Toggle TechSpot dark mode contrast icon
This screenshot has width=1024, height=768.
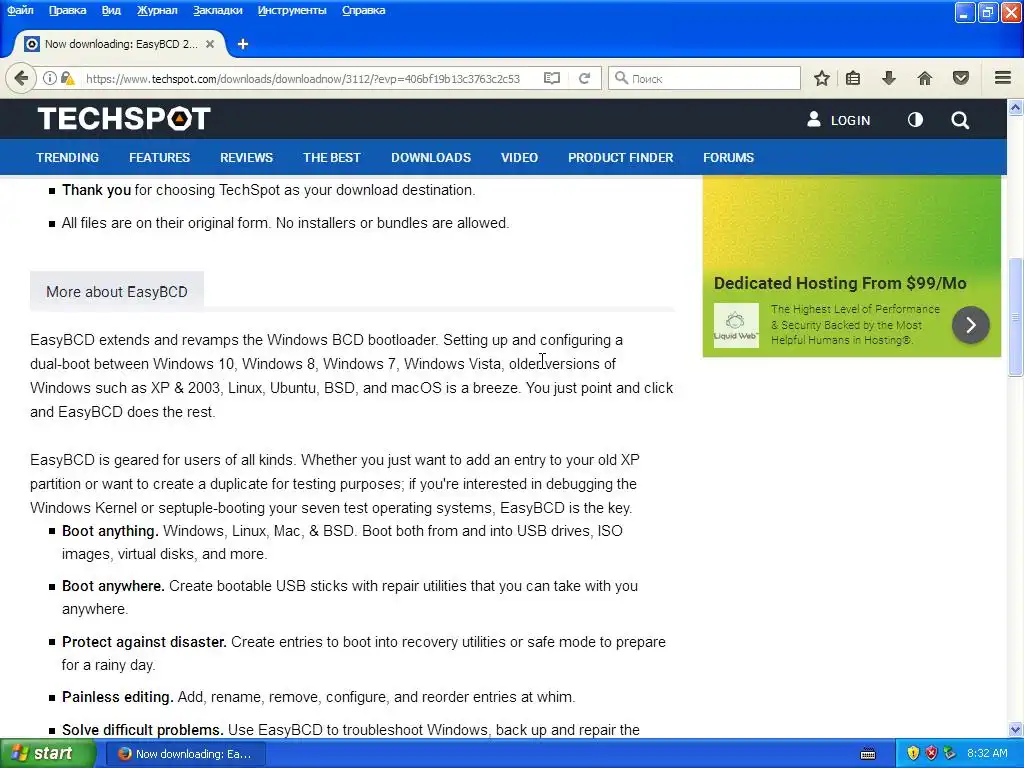(x=915, y=120)
